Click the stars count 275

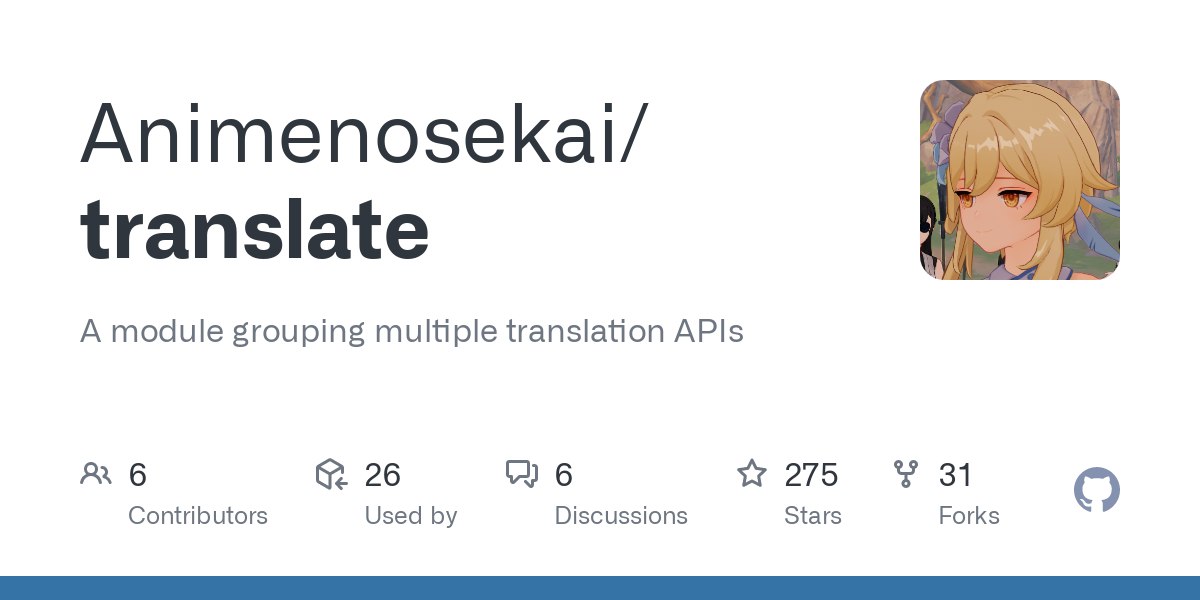811,475
